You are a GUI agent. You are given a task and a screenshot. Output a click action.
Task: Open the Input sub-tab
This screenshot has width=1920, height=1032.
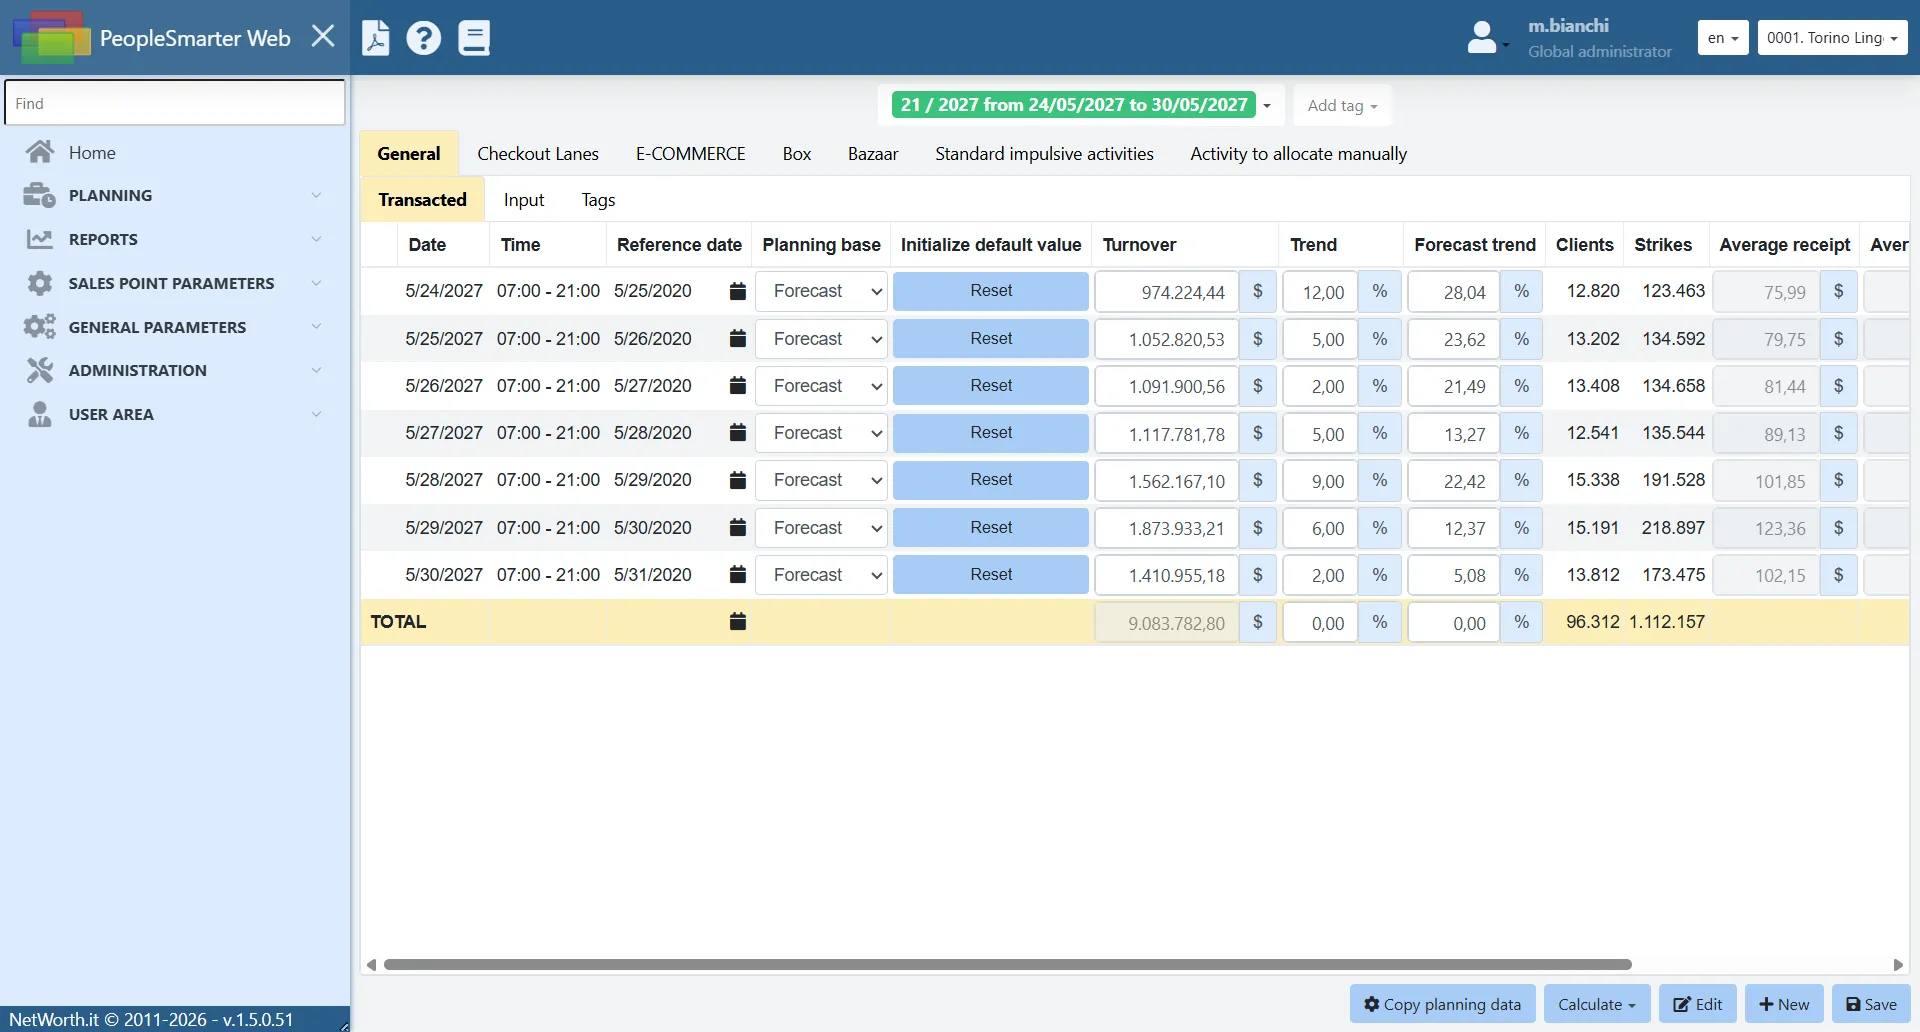point(524,200)
